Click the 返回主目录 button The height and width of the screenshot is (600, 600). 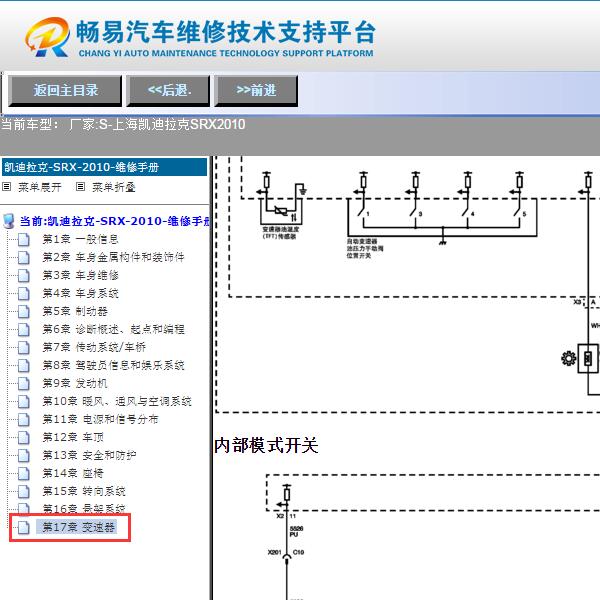click(65, 91)
